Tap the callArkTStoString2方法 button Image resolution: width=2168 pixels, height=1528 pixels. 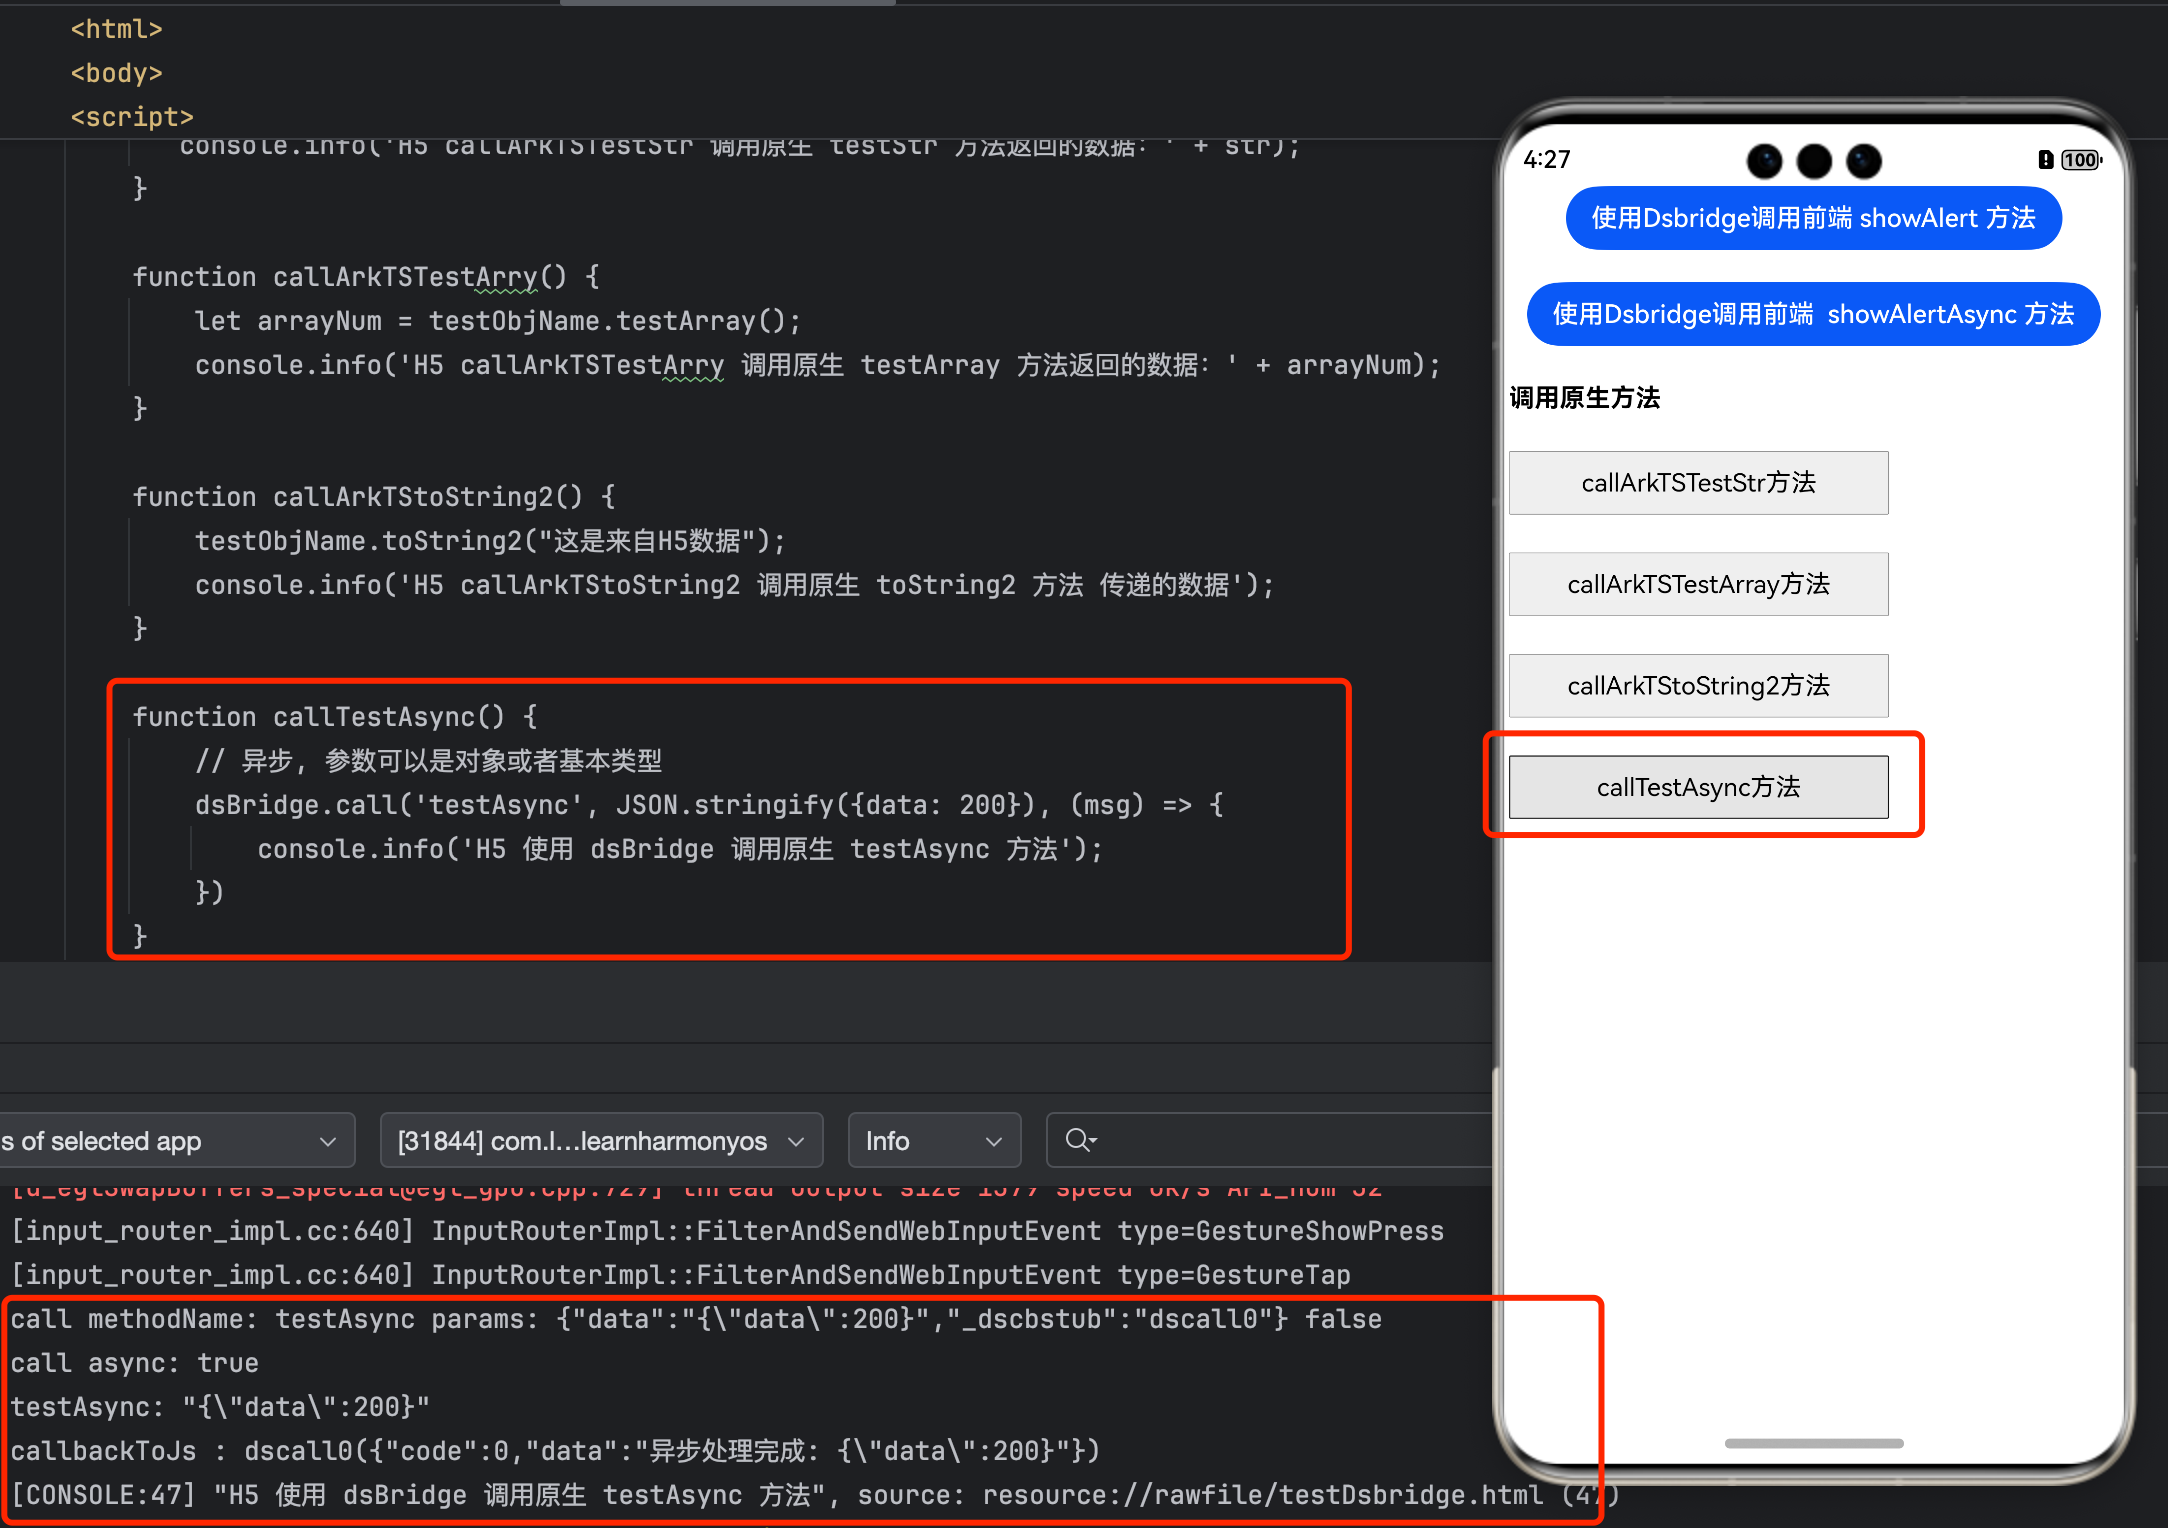[x=1698, y=686]
